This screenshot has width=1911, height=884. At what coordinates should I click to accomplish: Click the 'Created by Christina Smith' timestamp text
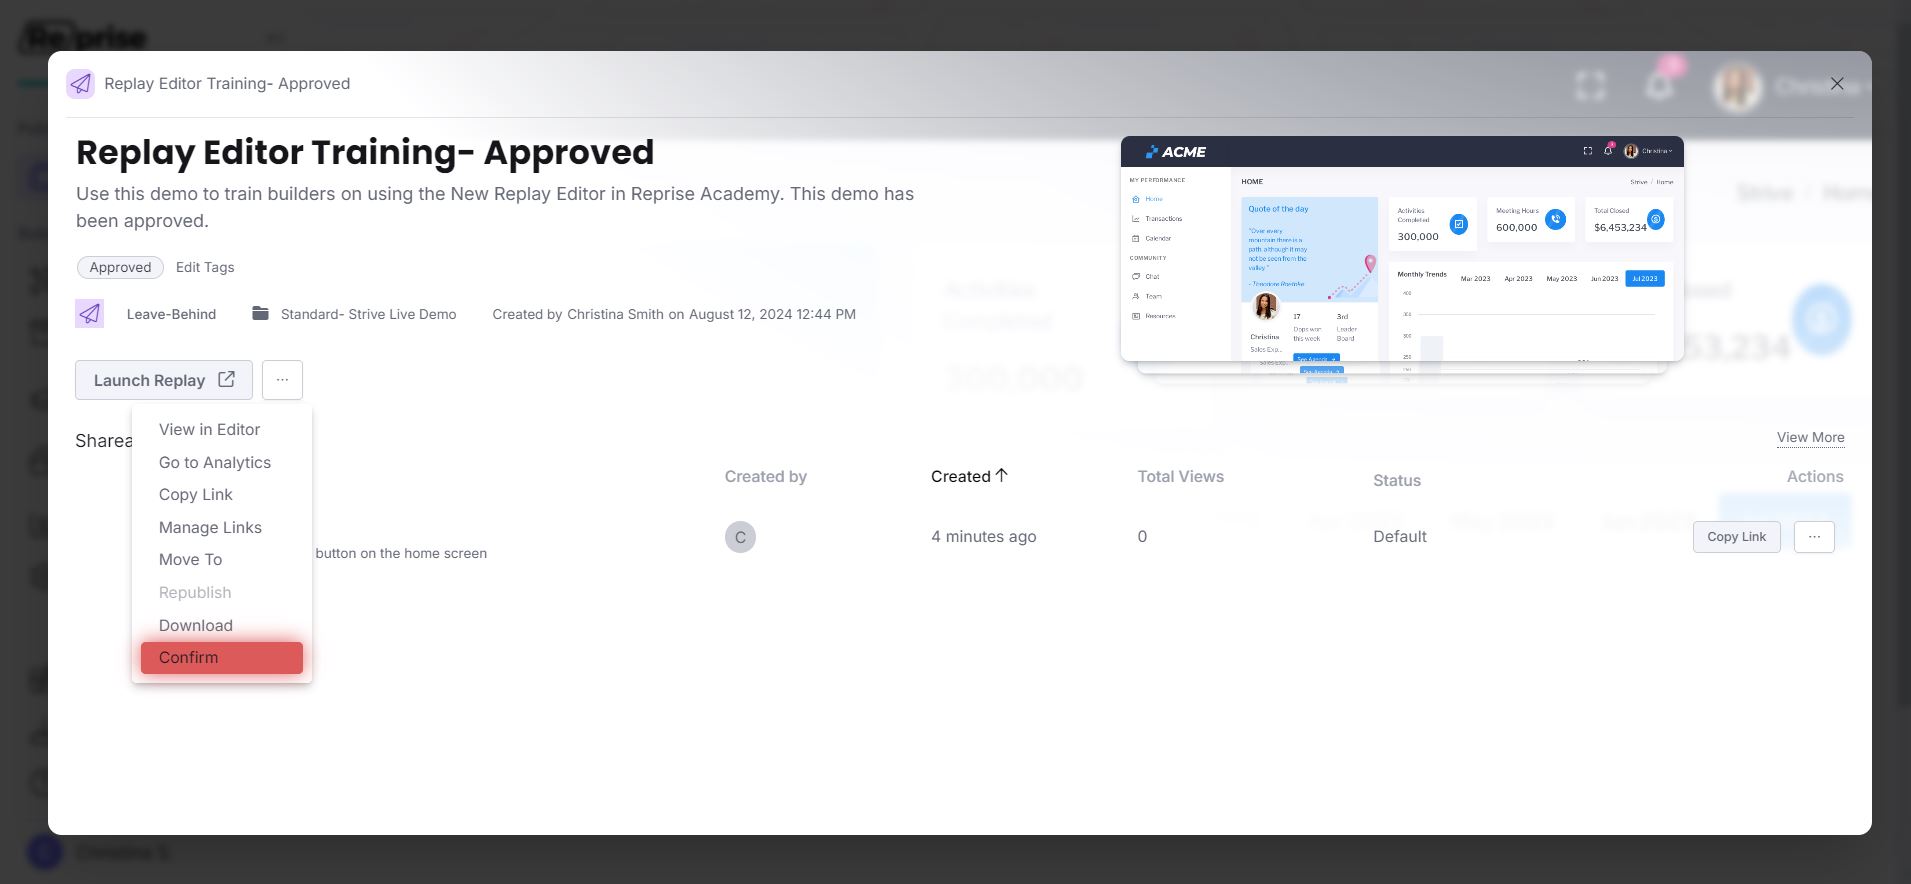pos(674,314)
